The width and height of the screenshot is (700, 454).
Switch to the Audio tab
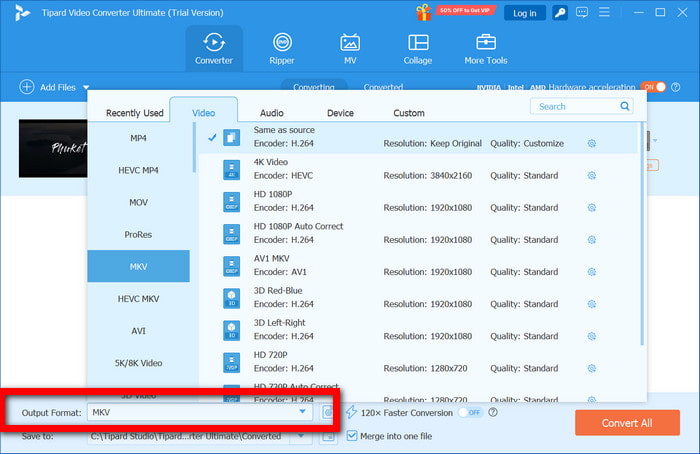point(271,113)
